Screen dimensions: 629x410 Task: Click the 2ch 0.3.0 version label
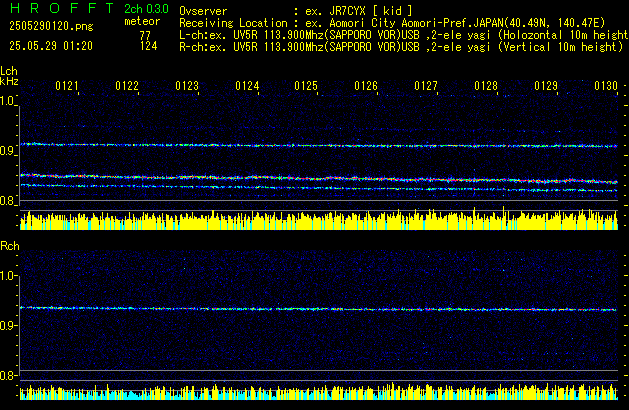146,9
